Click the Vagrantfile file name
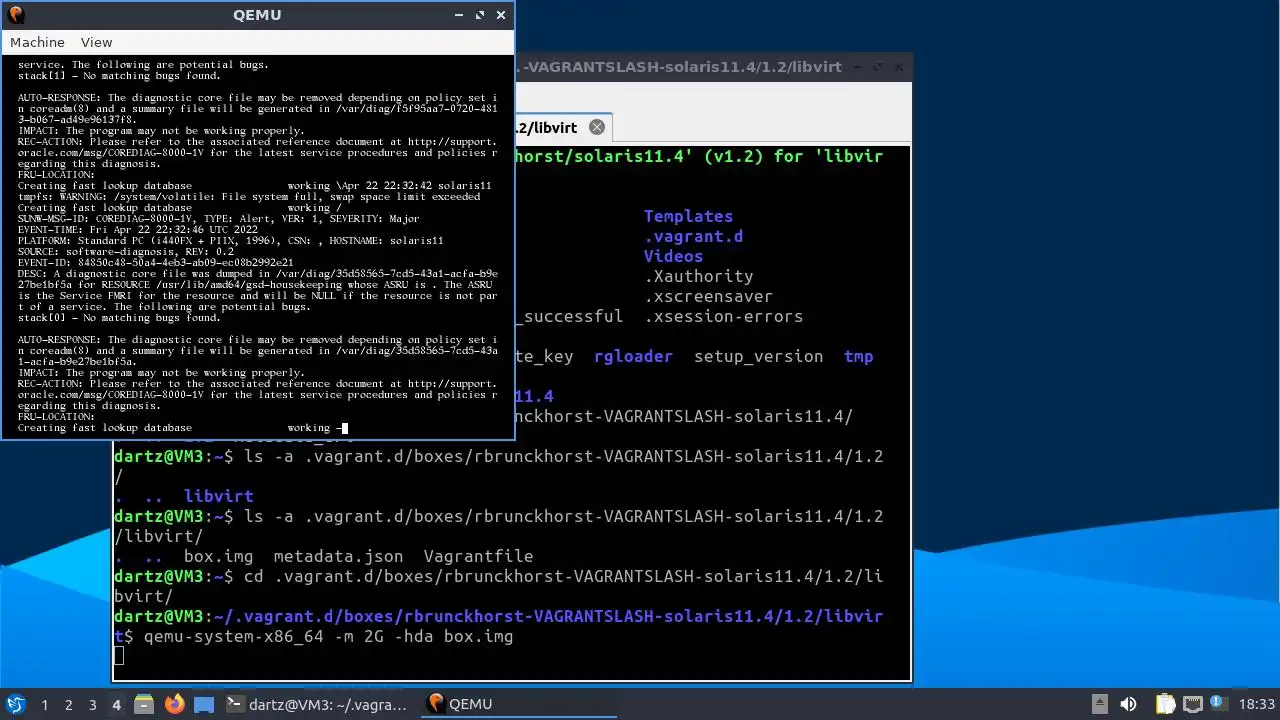Image resolution: width=1280 pixels, height=720 pixels. point(478,556)
